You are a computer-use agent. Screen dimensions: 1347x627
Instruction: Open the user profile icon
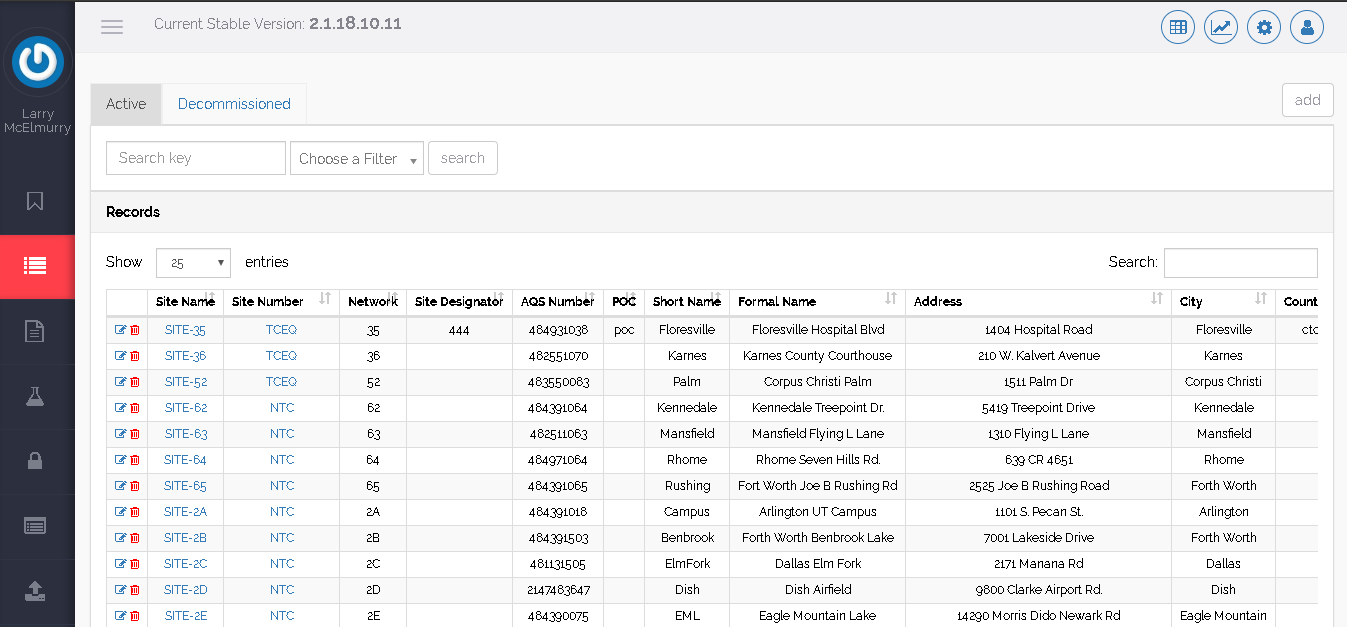click(1307, 27)
